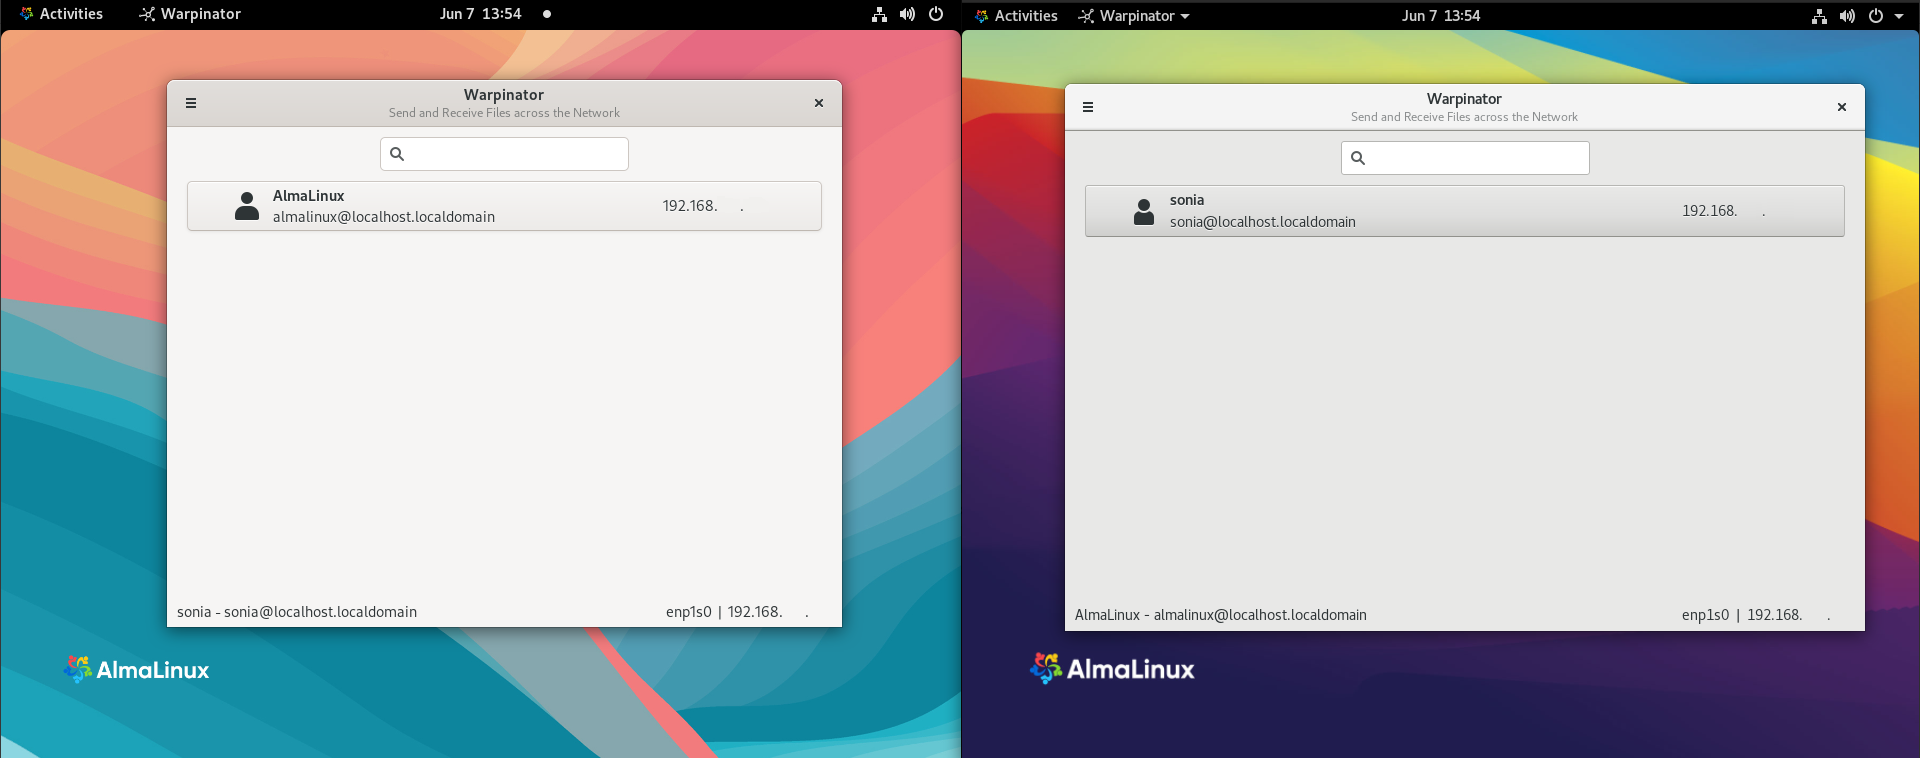This screenshot has width=1920, height=758.
Task: Click the avatar icon beside sonia device
Action: pyautogui.click(x=1144, y=211)
